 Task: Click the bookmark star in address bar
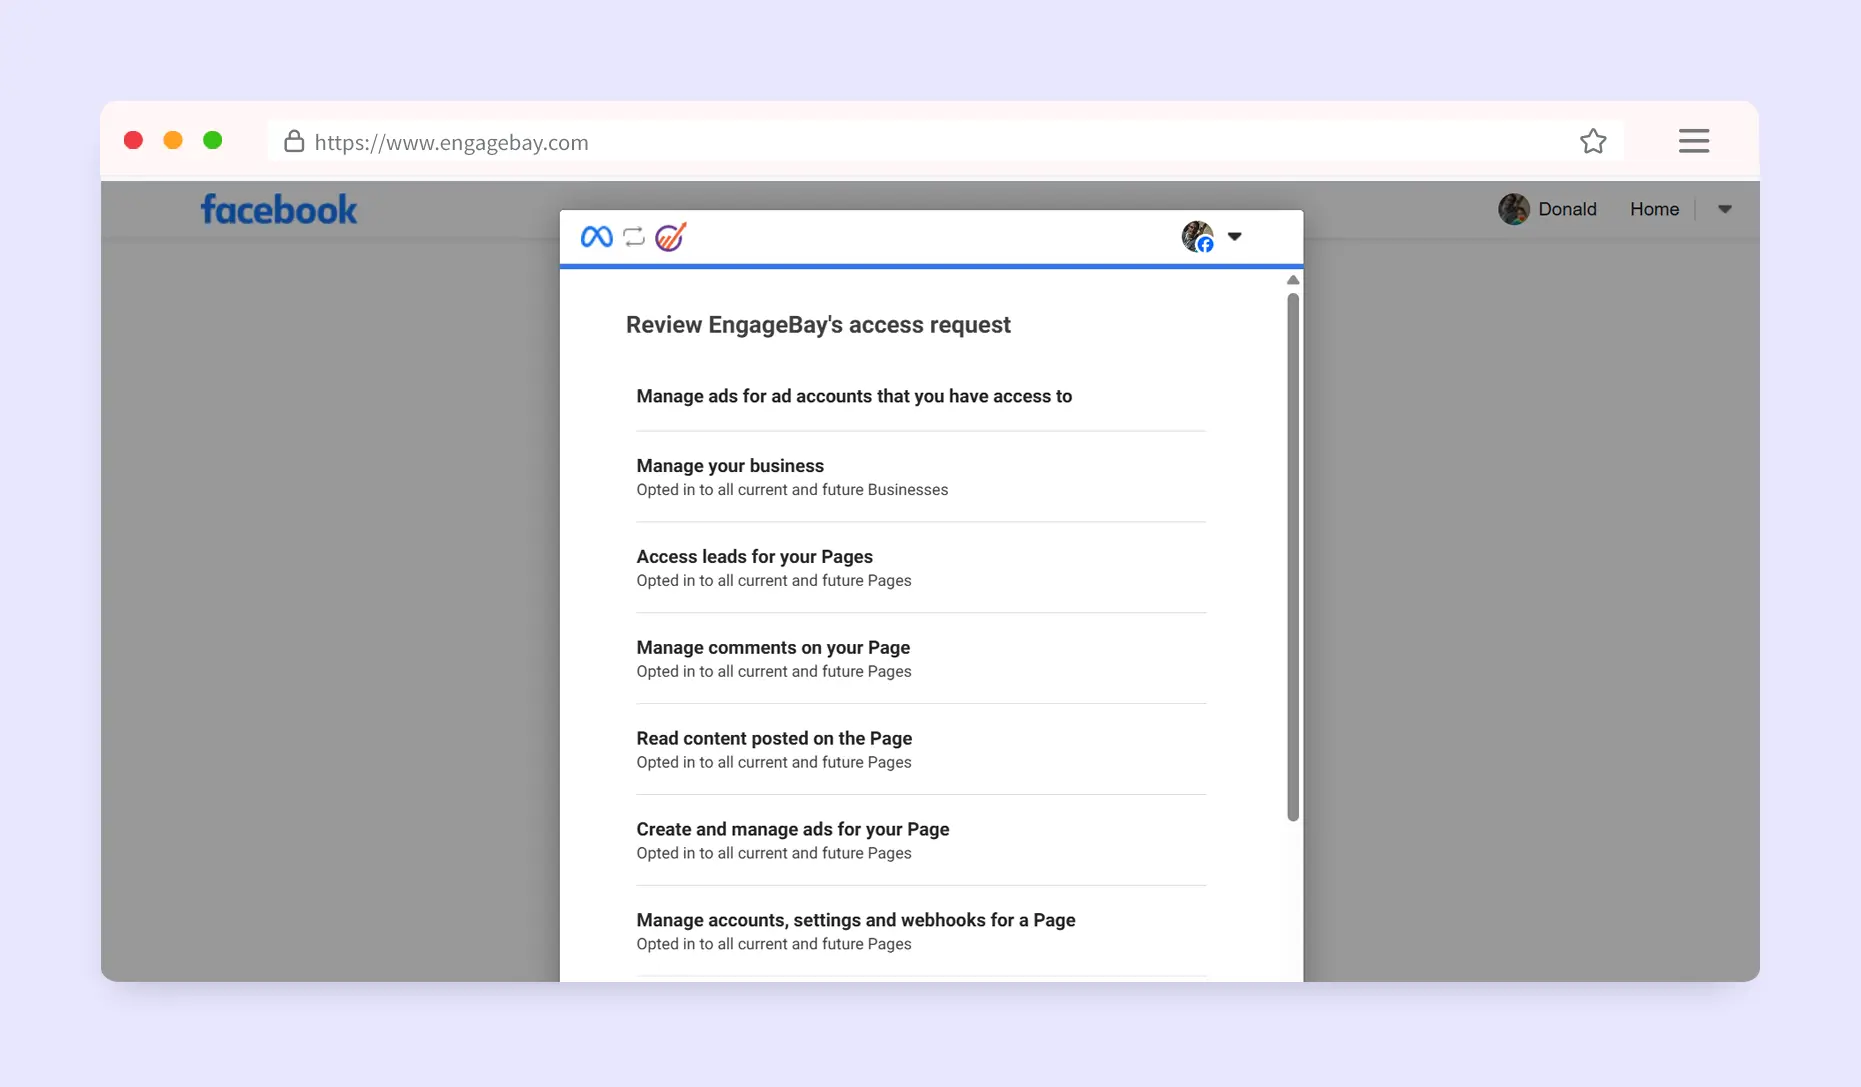point(1593,142)
